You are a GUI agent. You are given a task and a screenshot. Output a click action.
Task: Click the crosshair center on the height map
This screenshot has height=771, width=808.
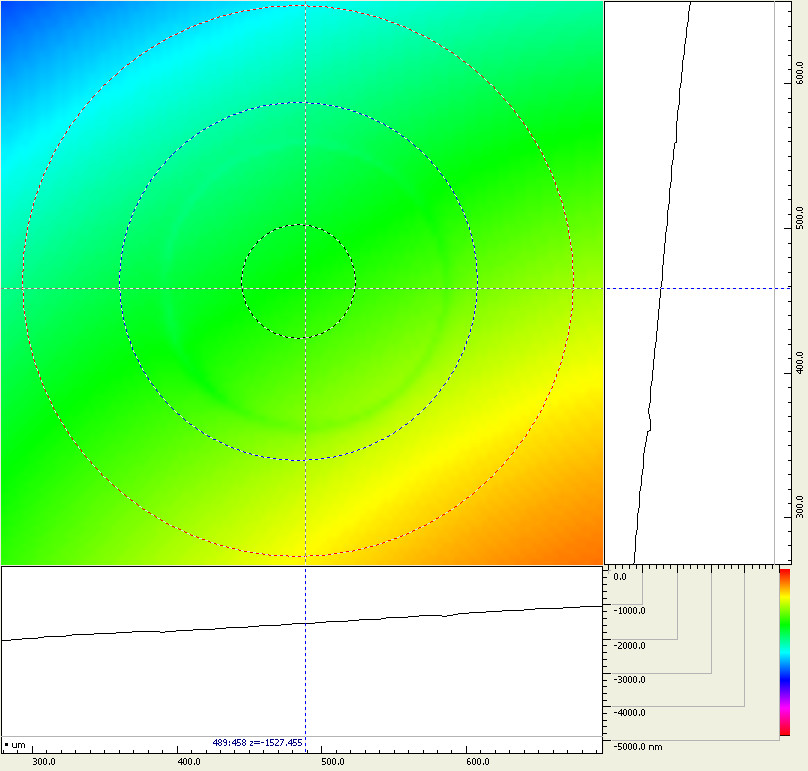(305, 289)
